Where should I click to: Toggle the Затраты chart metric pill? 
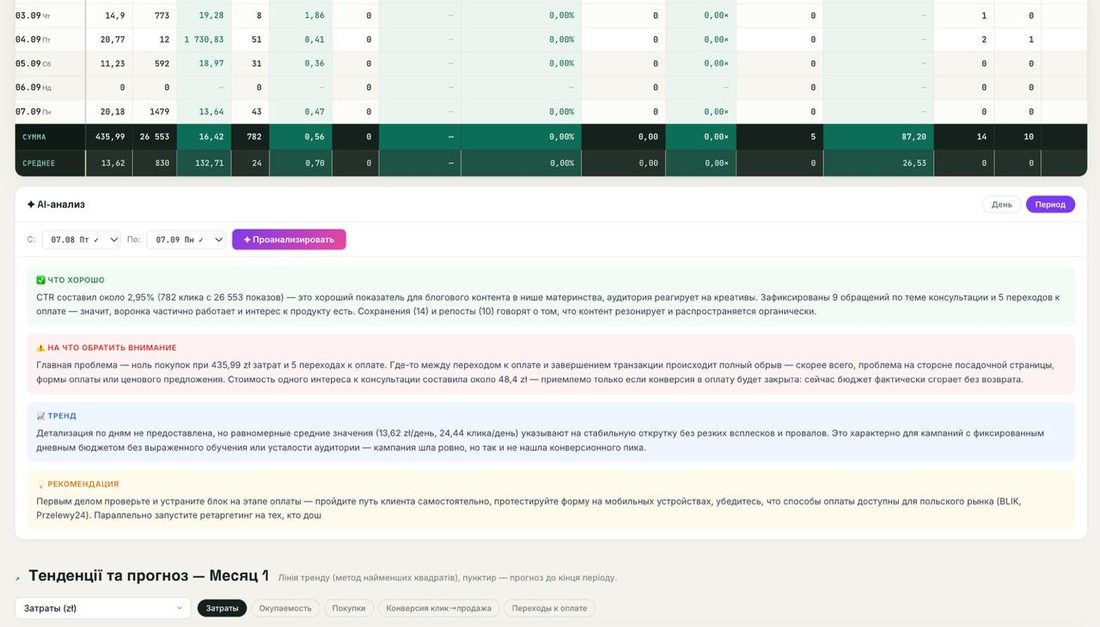tap(222, 608)
